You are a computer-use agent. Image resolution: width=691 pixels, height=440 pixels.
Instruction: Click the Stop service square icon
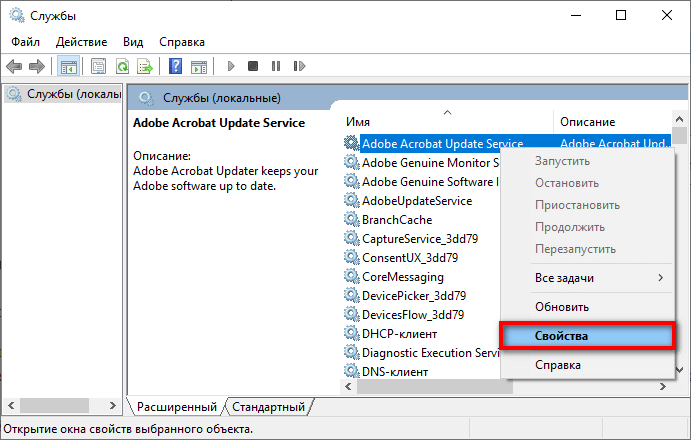pyautogui.click(x=253, y=66)
